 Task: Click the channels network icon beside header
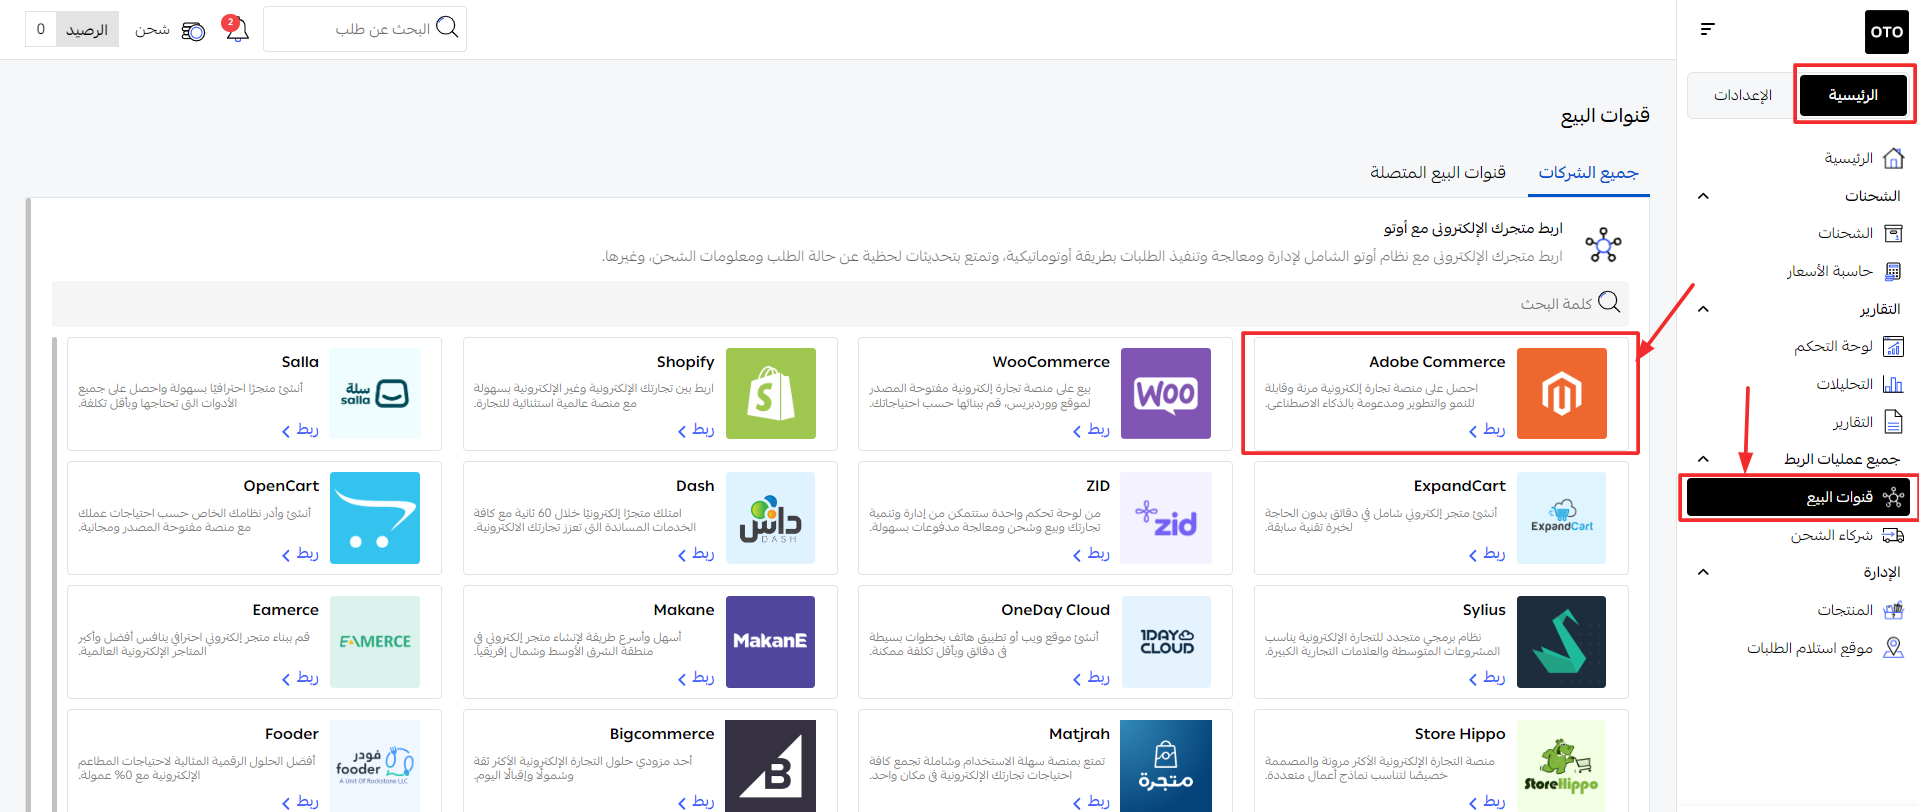[x=1603, y=244]
